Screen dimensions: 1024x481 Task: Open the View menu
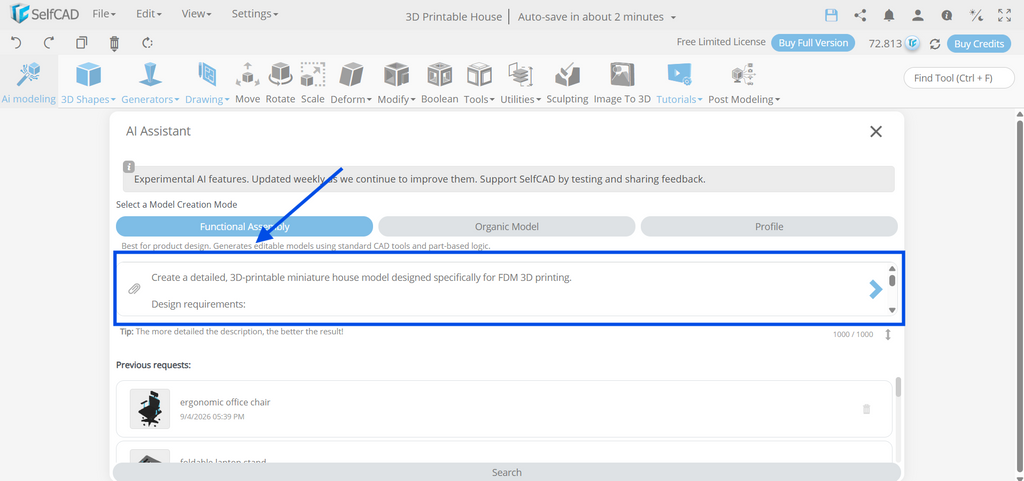pos(196,14)
